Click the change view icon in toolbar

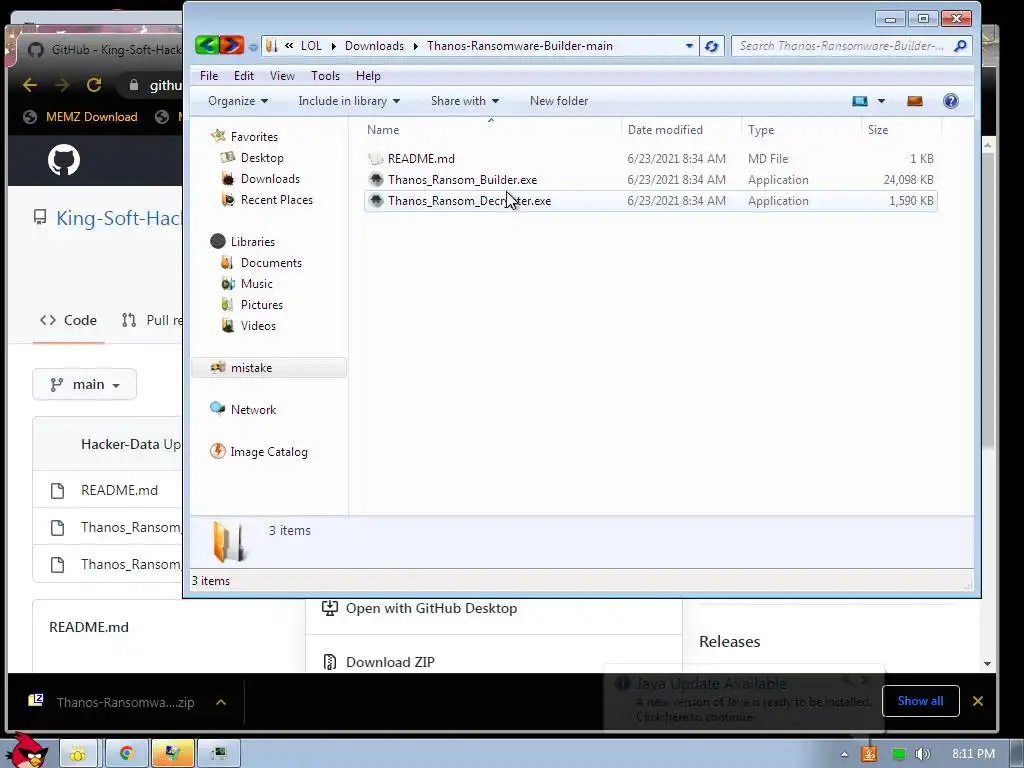(860, 101)
